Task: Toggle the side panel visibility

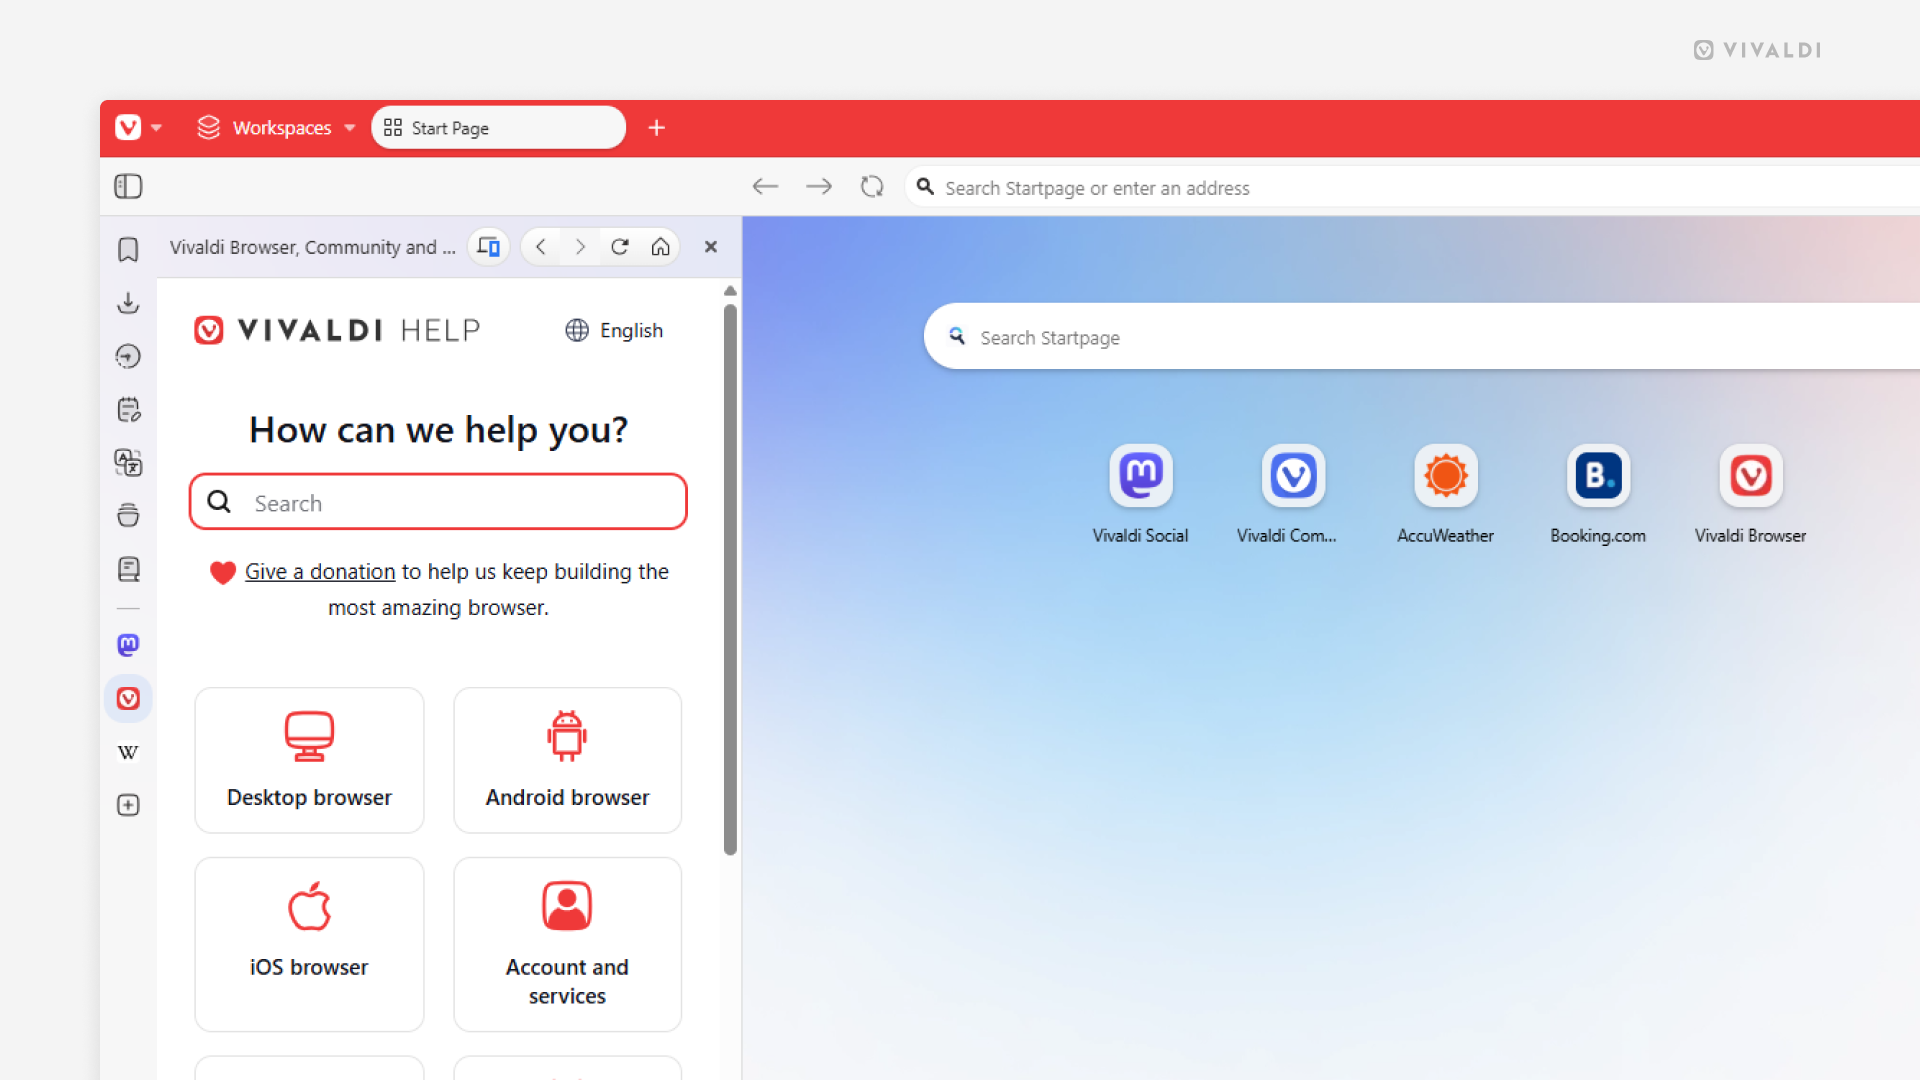Action: click(x=128, y=187)
